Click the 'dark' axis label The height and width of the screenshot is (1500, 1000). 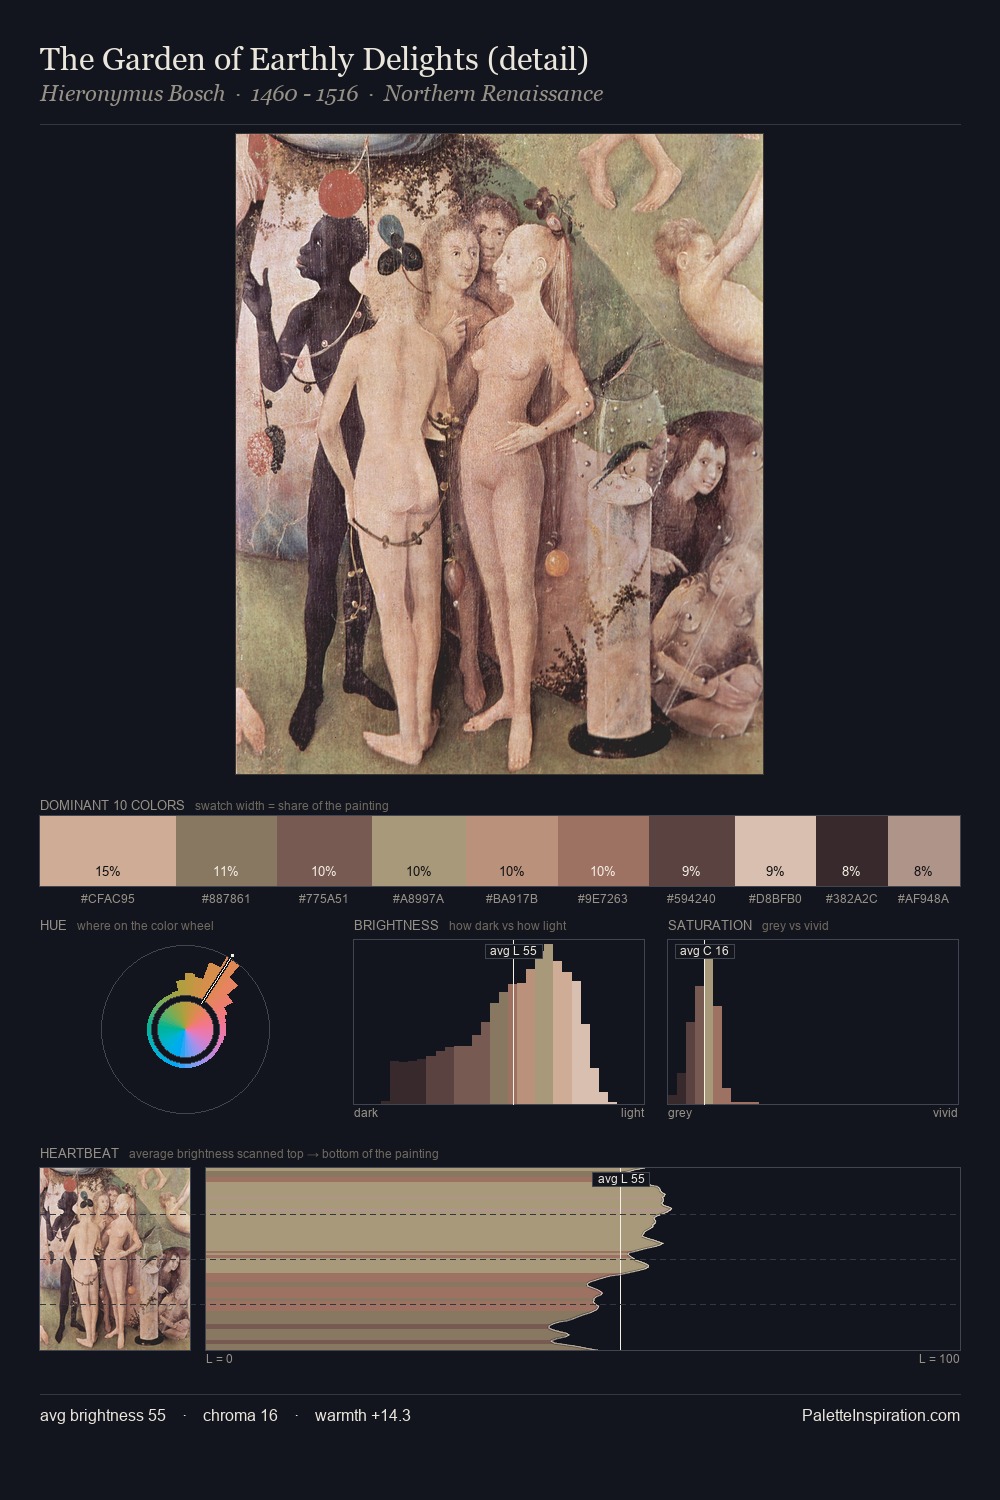(366, 1113)
